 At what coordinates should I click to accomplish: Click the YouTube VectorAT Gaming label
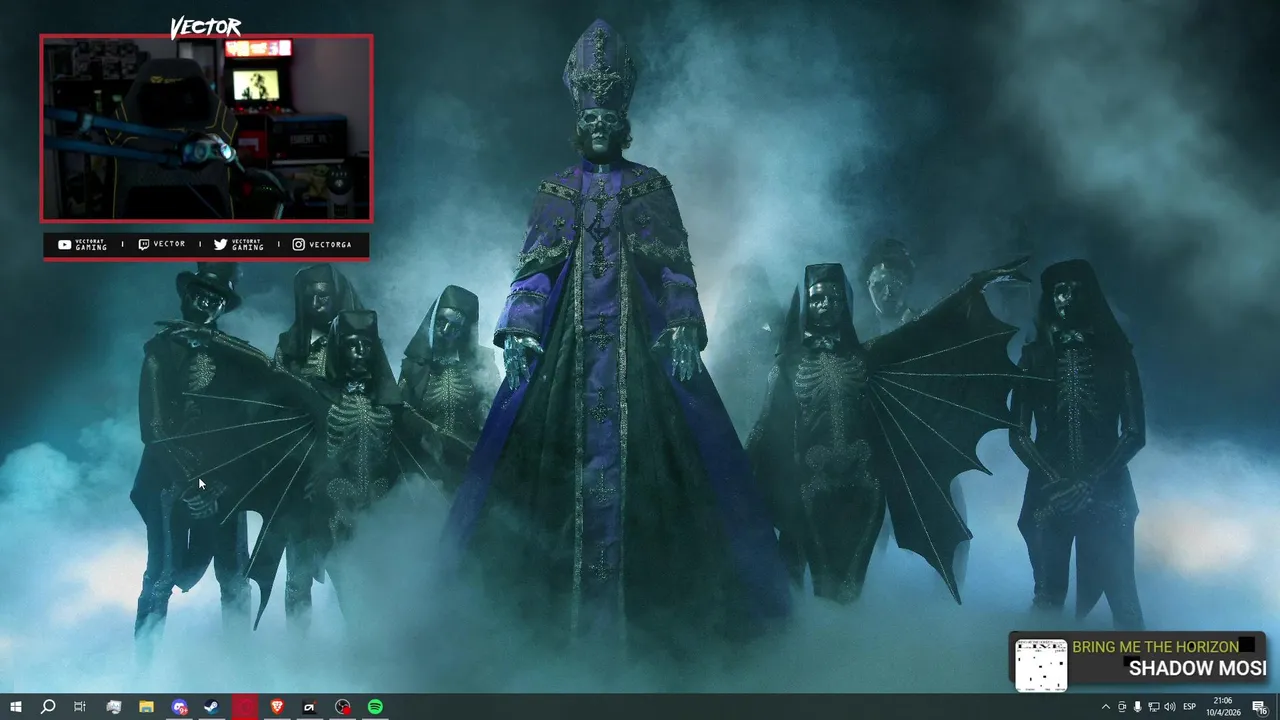[x=82, y=245]
